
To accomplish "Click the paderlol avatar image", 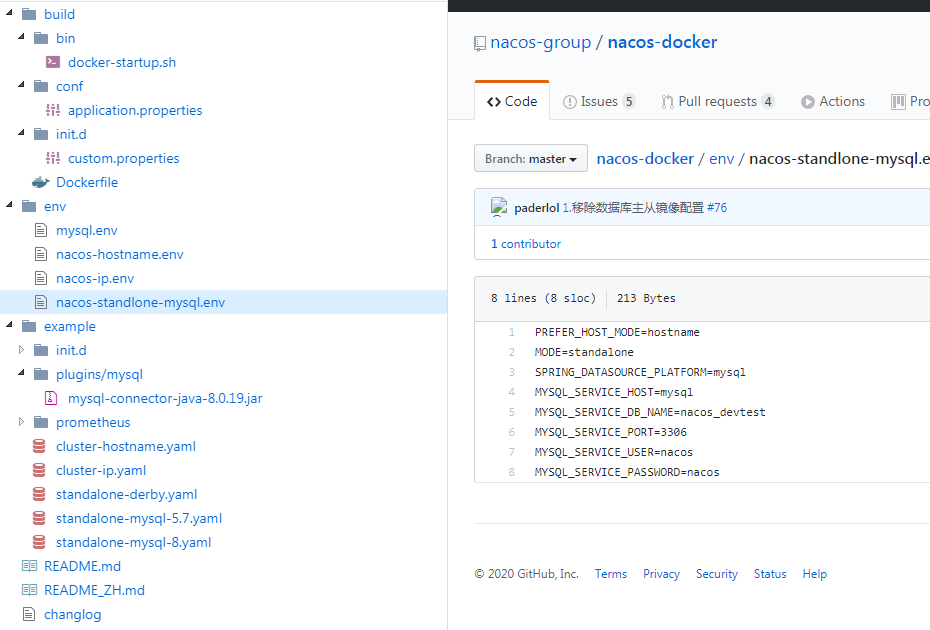I will tap(499, 207).
